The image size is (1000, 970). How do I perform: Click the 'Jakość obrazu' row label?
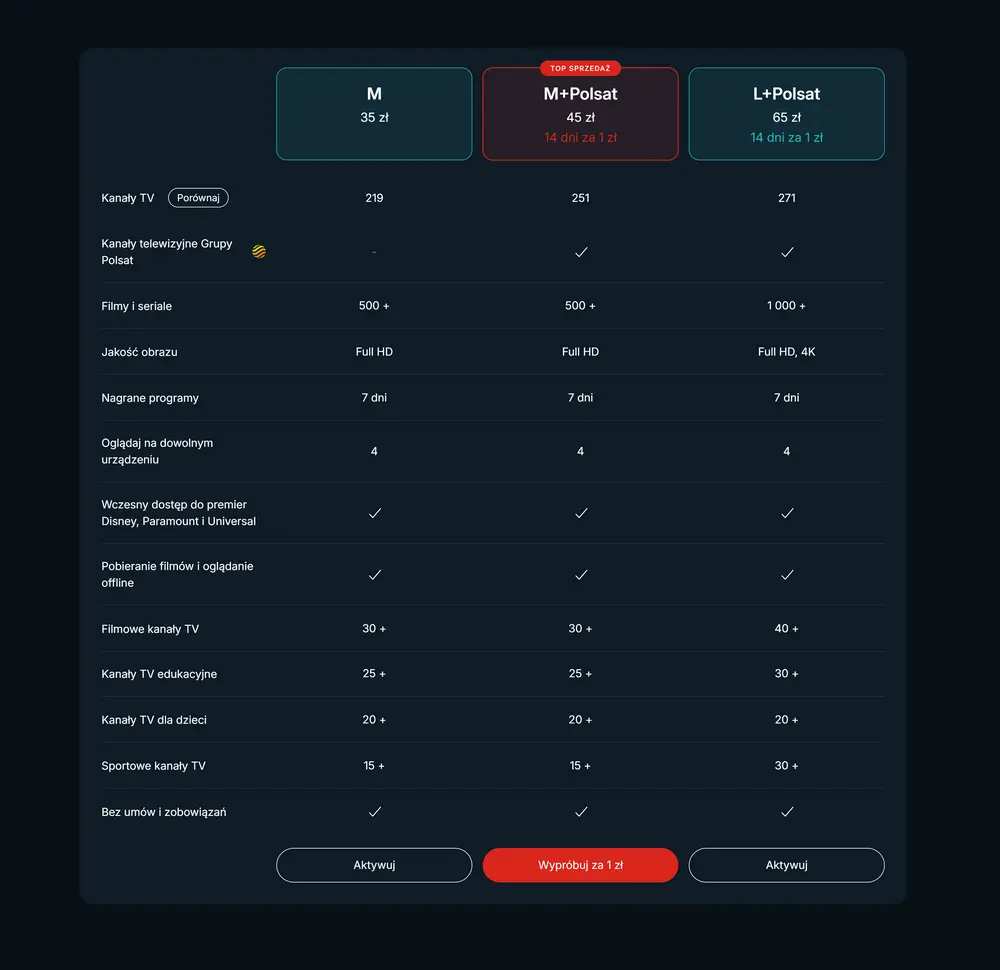(x=139, y=352)
